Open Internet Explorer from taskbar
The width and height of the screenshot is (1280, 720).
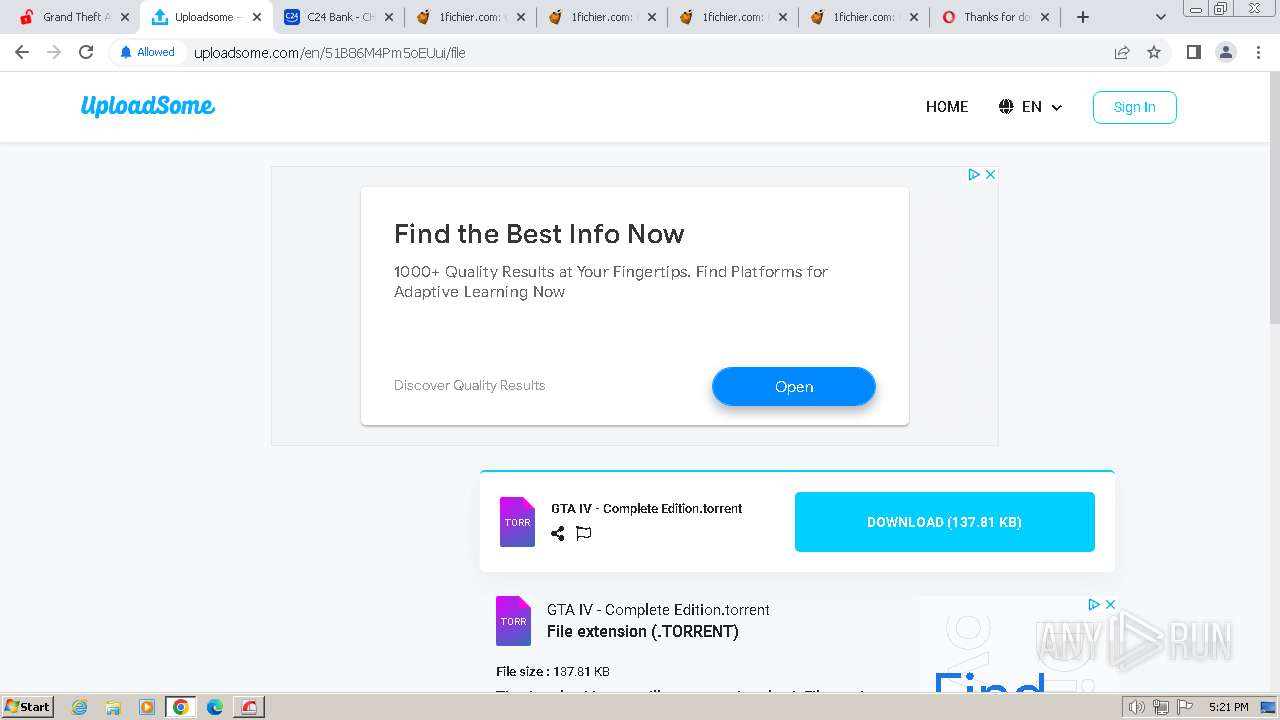(80, 707)
